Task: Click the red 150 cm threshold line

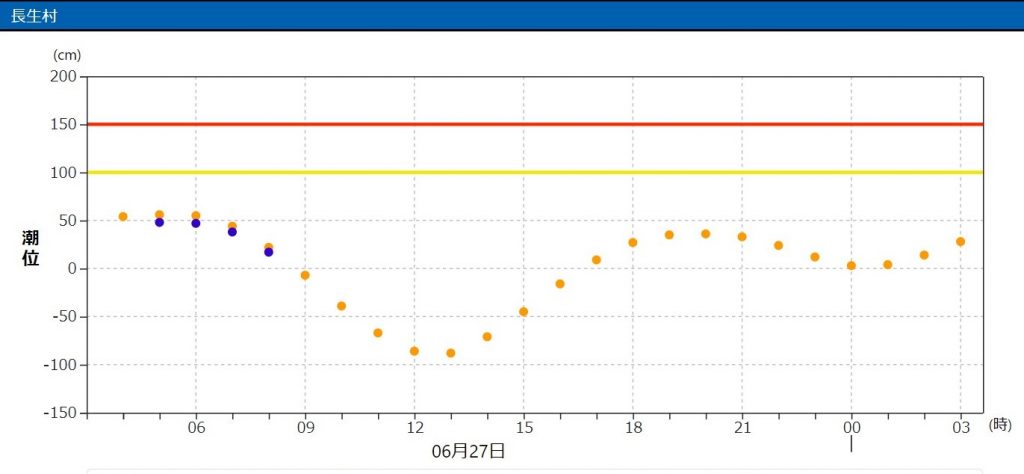Action: click(x=535, y=124)
